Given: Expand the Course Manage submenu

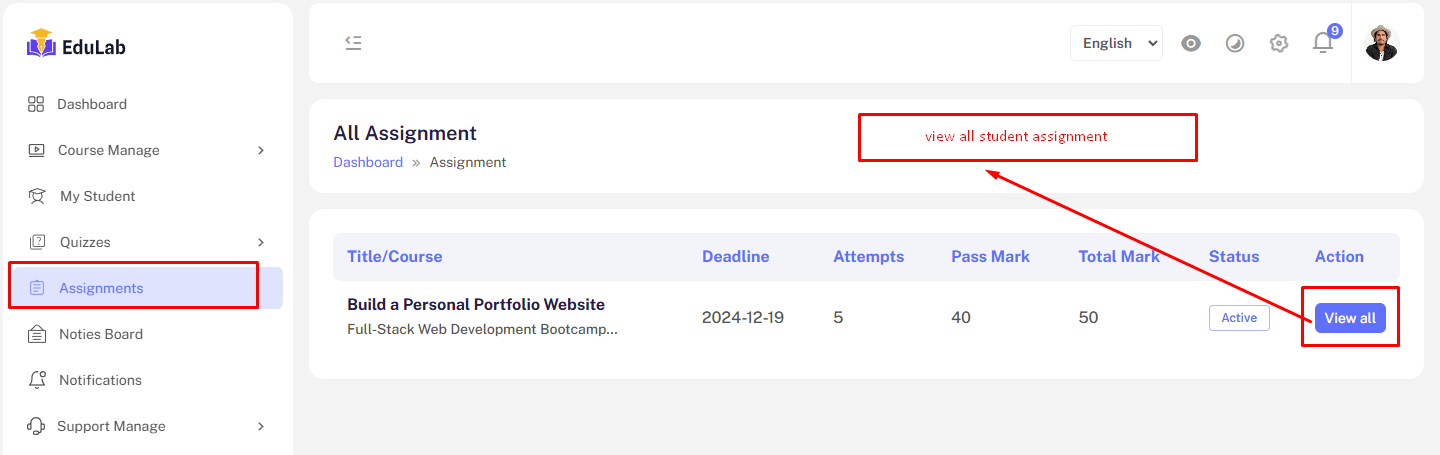Looking at the screenshot, I should [x=261, y=150].
